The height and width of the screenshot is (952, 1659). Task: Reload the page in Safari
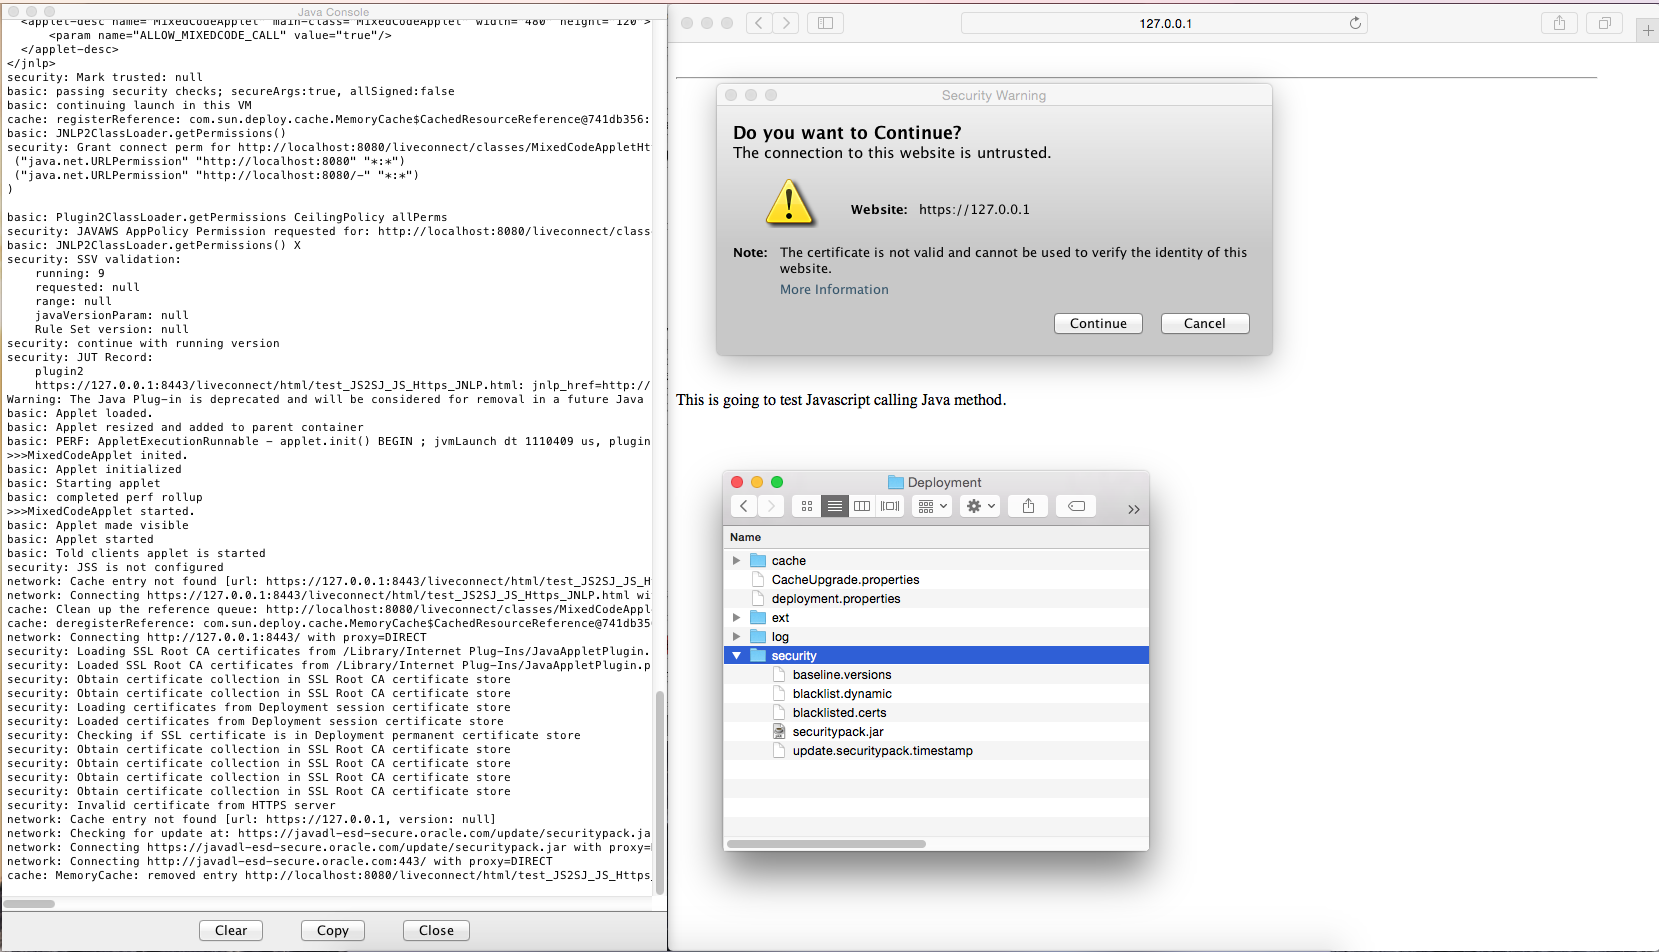point(1355,23)
